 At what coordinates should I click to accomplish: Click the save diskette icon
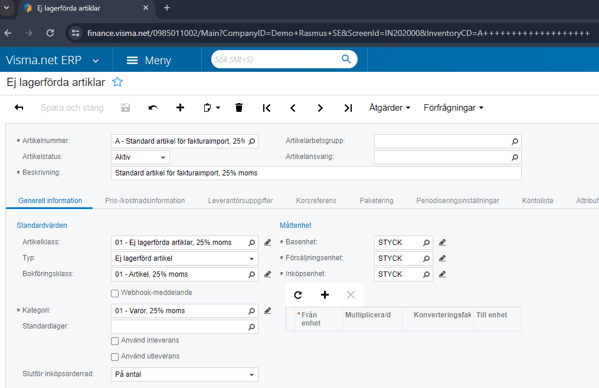(x=125, y=108)
